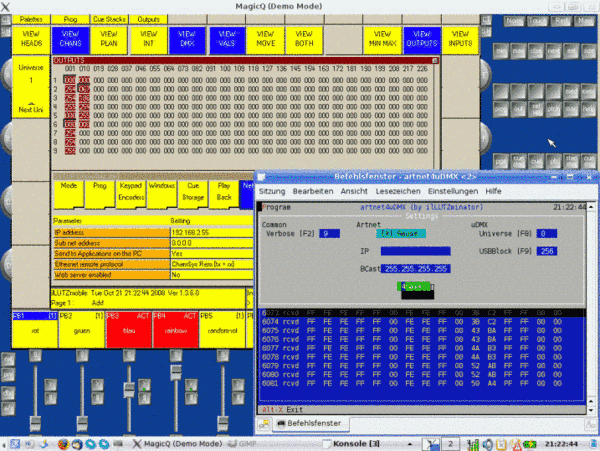Viewport: 600px width, 451px height.
Task: Select the Play Back settings tab
Action: pos(224,194)
